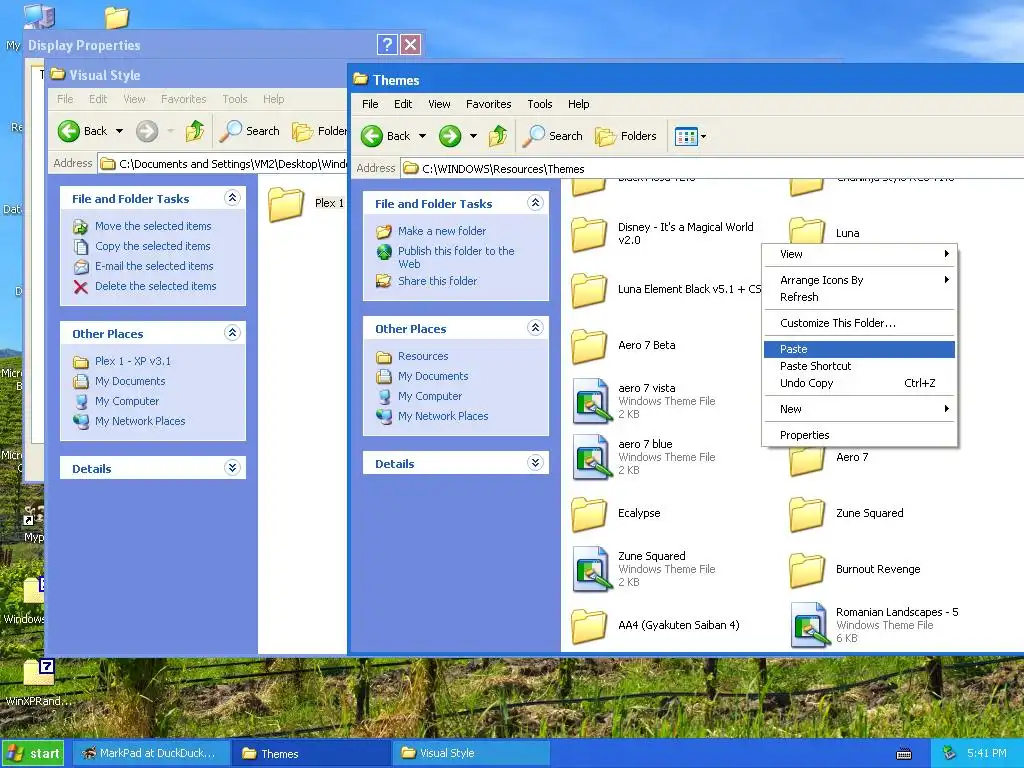Collapse File and Folder Tasks in Visual Style

click(x=232, y=197)
